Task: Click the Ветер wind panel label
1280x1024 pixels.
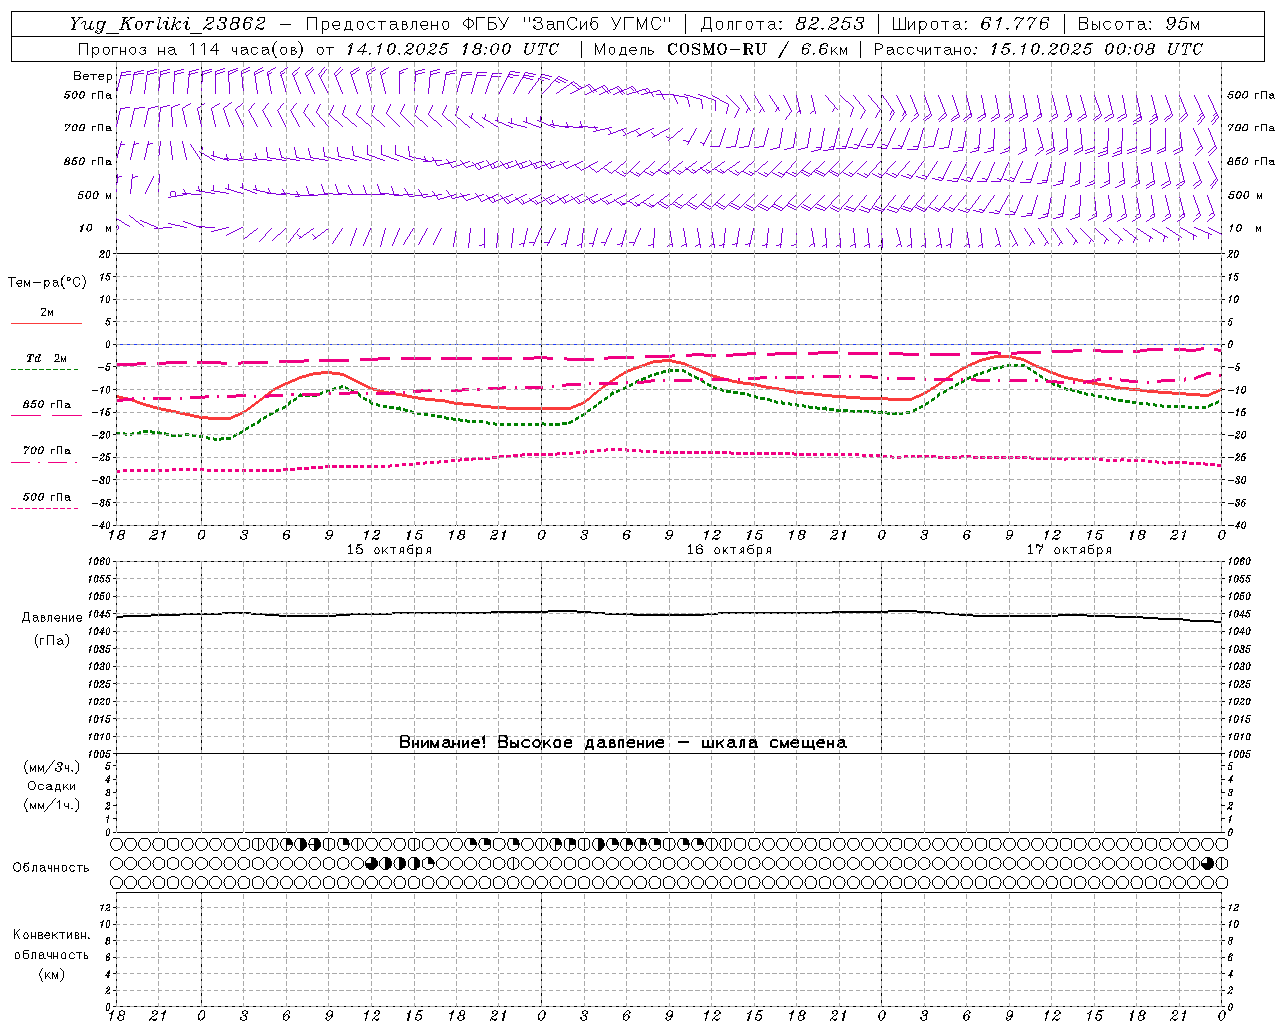Action: click(92, 76)
